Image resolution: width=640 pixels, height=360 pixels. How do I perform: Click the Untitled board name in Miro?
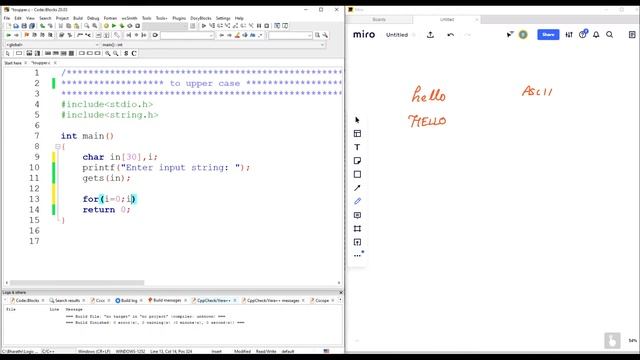click(x=397, y=35)
